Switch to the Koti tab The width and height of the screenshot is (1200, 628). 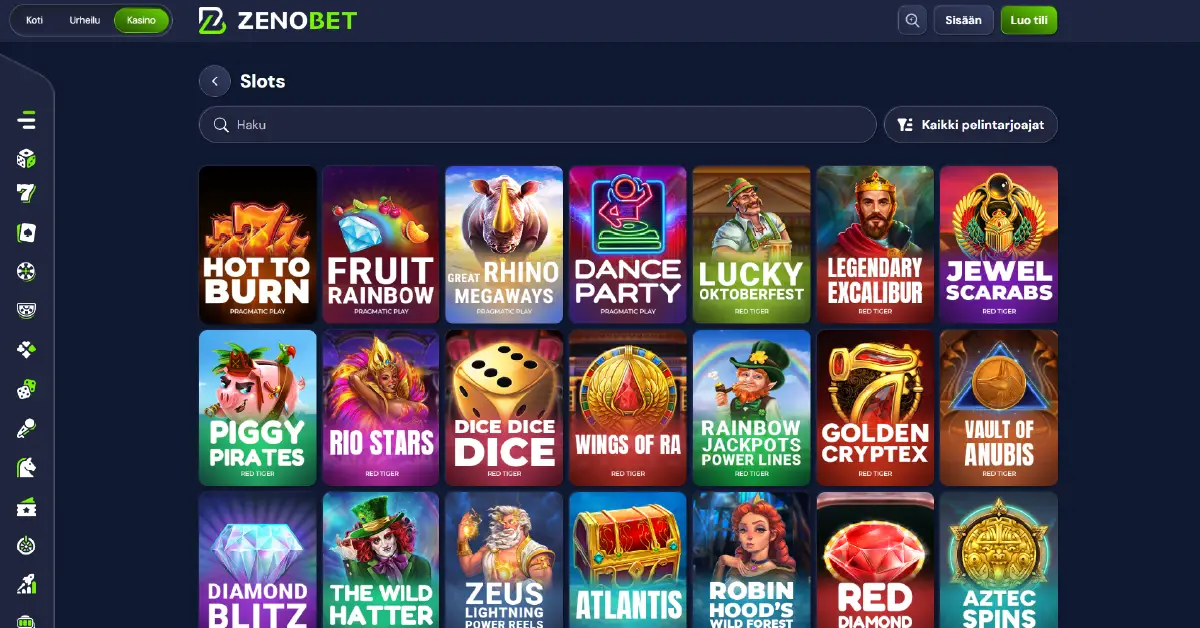[x=35, y=20]
